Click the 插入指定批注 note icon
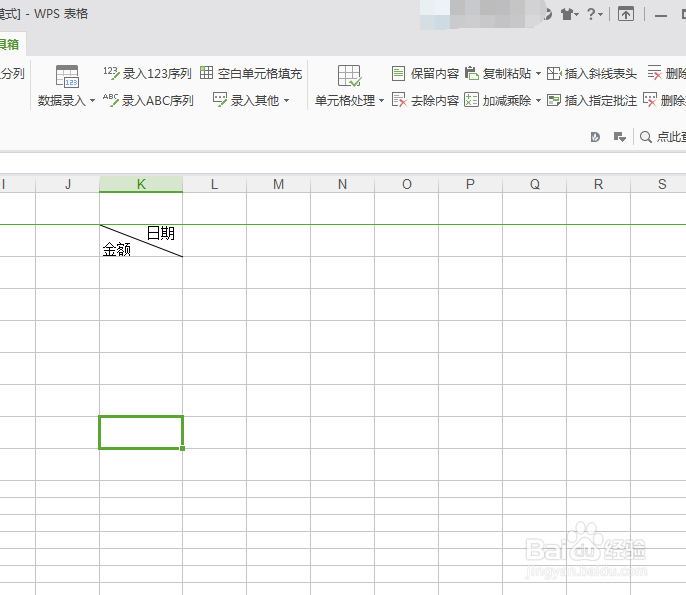The width and height of the screenshot is (686, 595). click(x=554, y=100)
